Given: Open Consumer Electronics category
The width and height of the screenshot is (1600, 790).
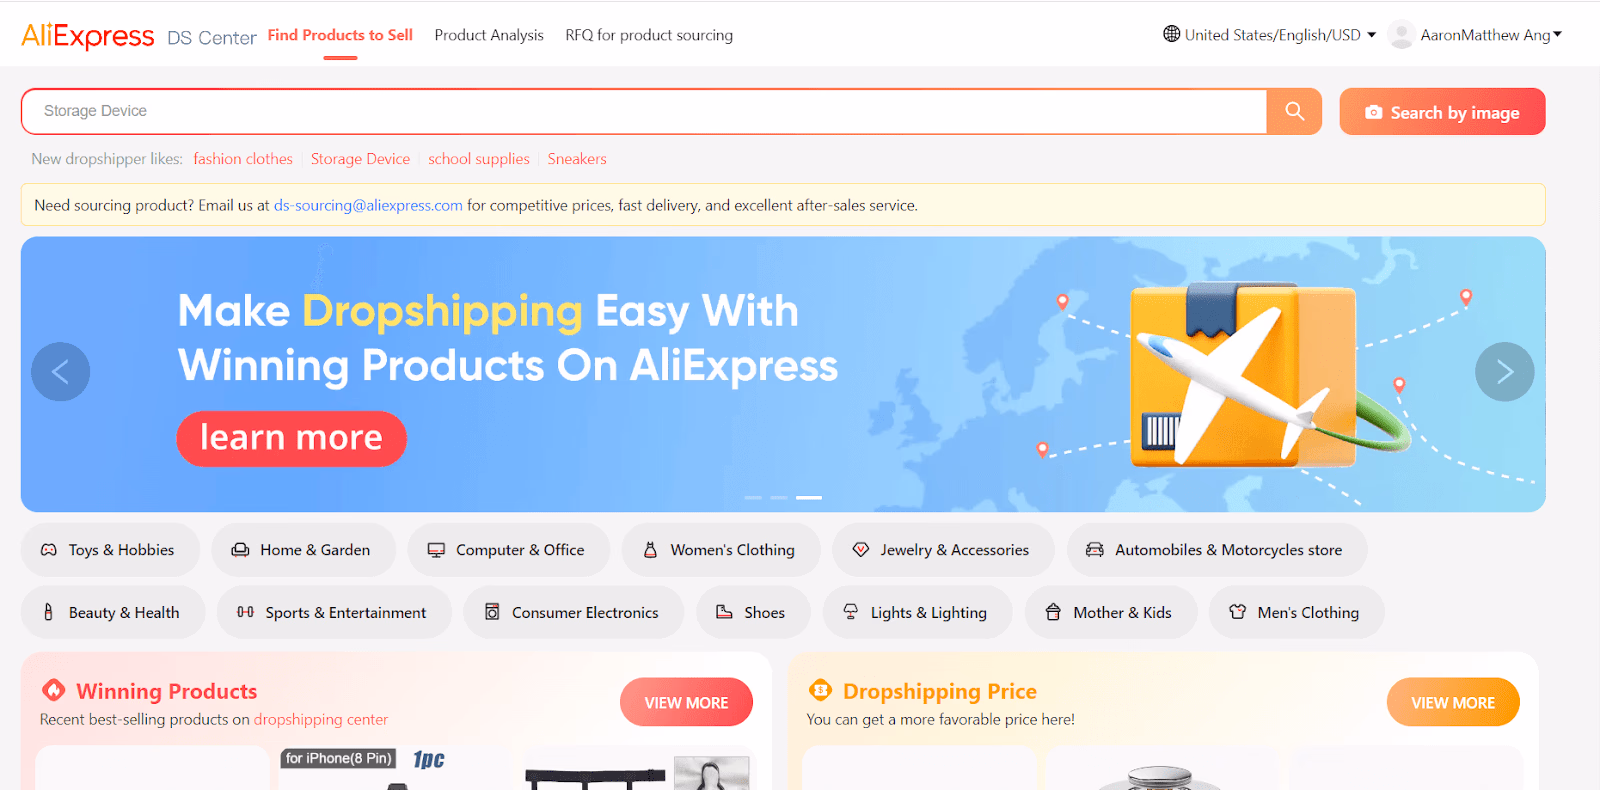Looking at the screenshot, I should pos(573,612).
